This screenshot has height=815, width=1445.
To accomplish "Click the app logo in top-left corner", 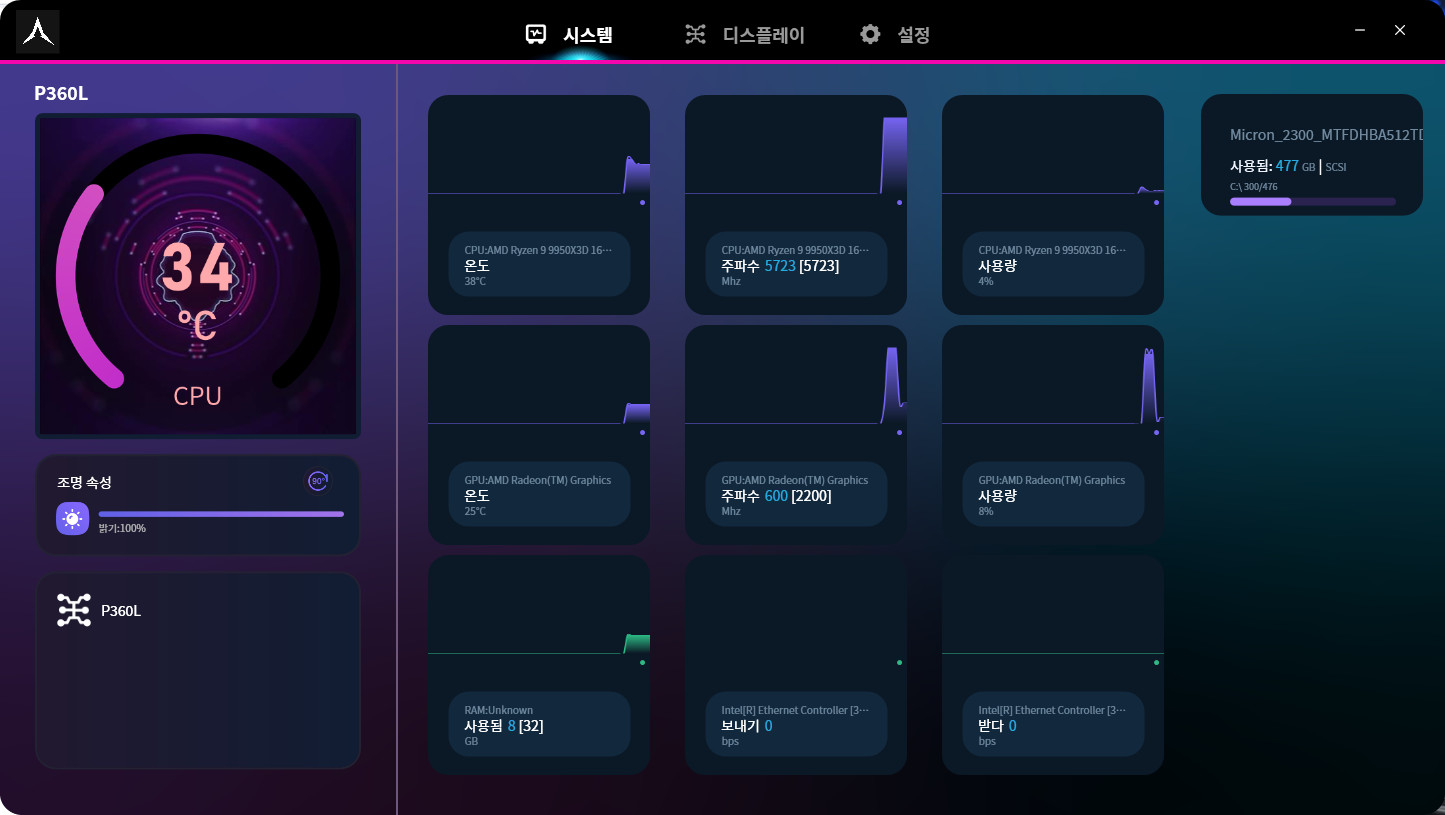I will pyautogui.click(x=37, y=31).
